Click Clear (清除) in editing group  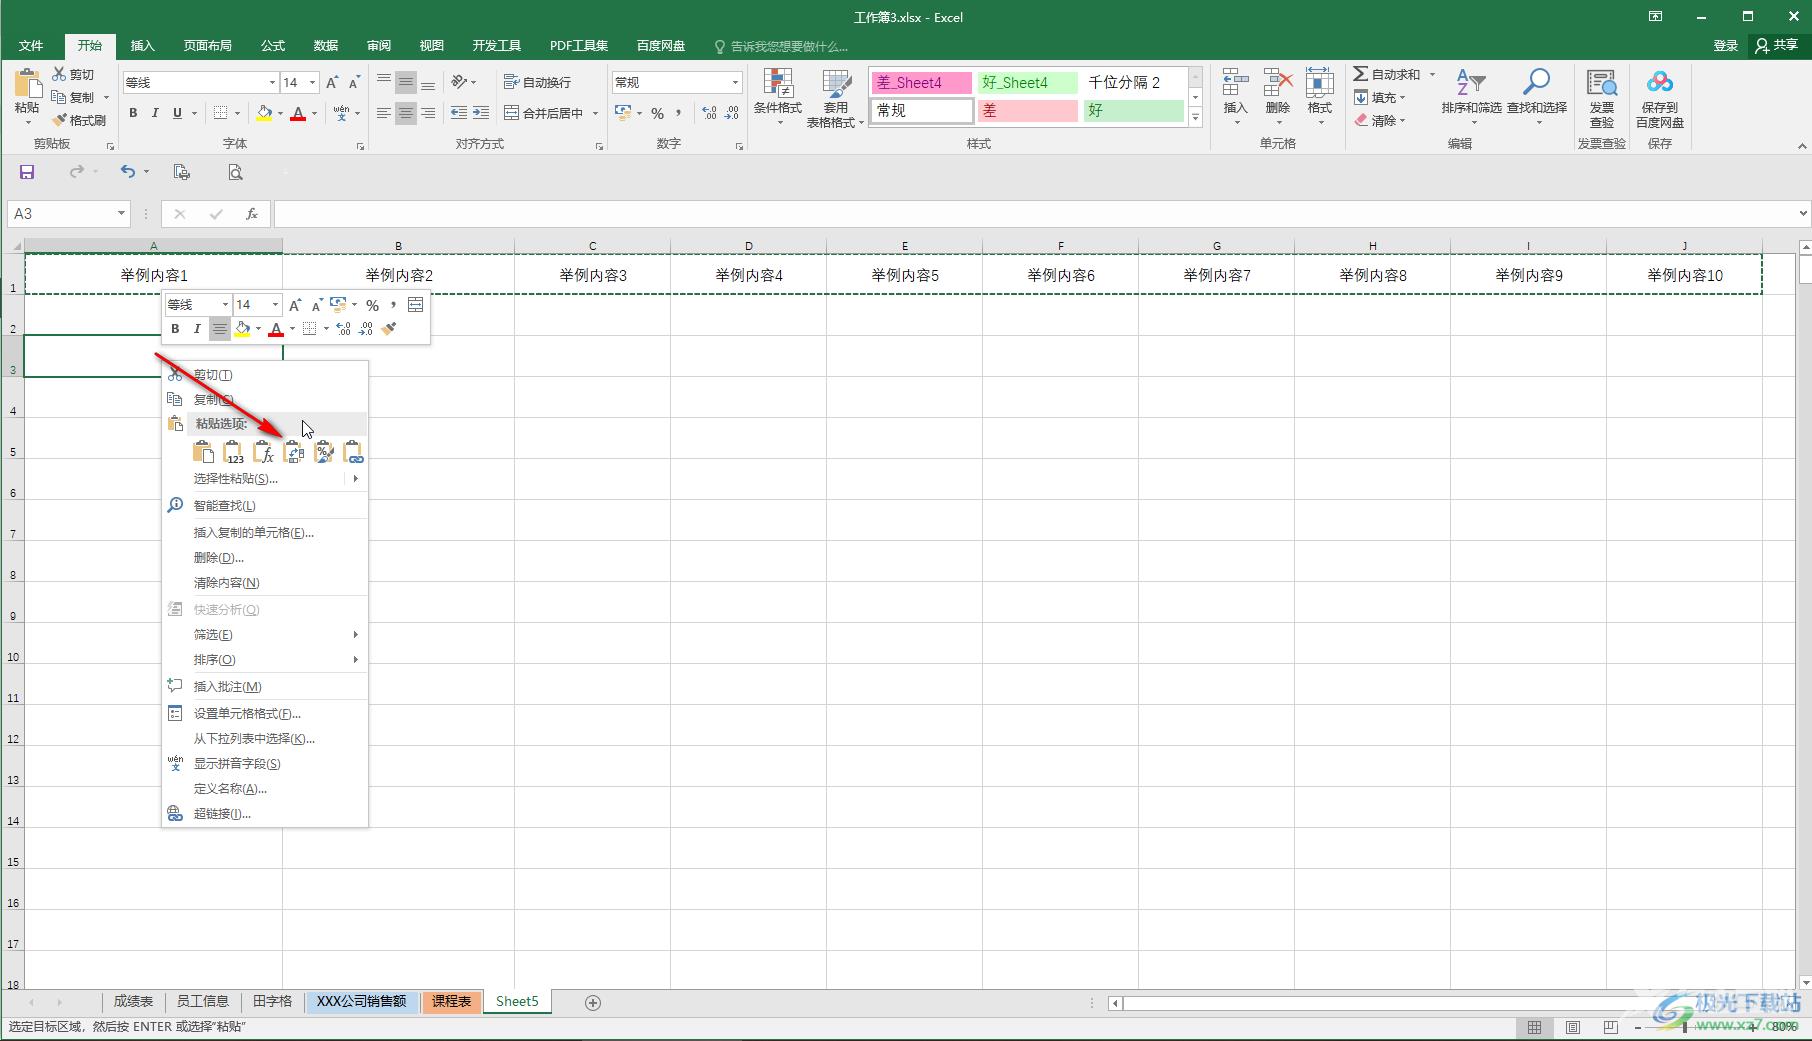(x=1380, y=120)
